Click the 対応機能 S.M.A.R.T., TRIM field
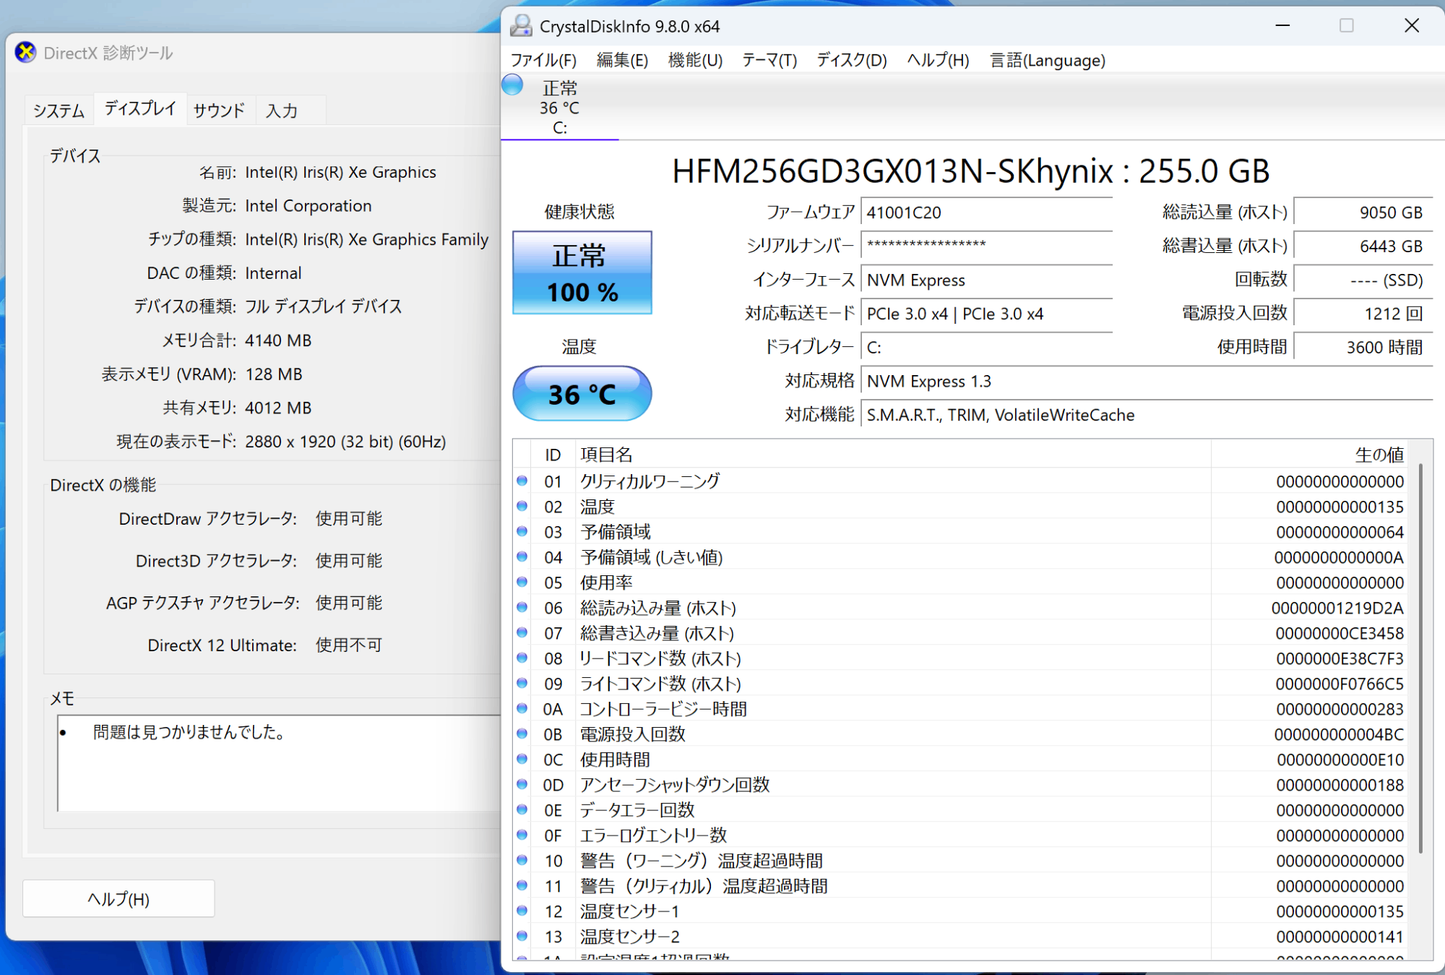 [x=1147, y=415]
